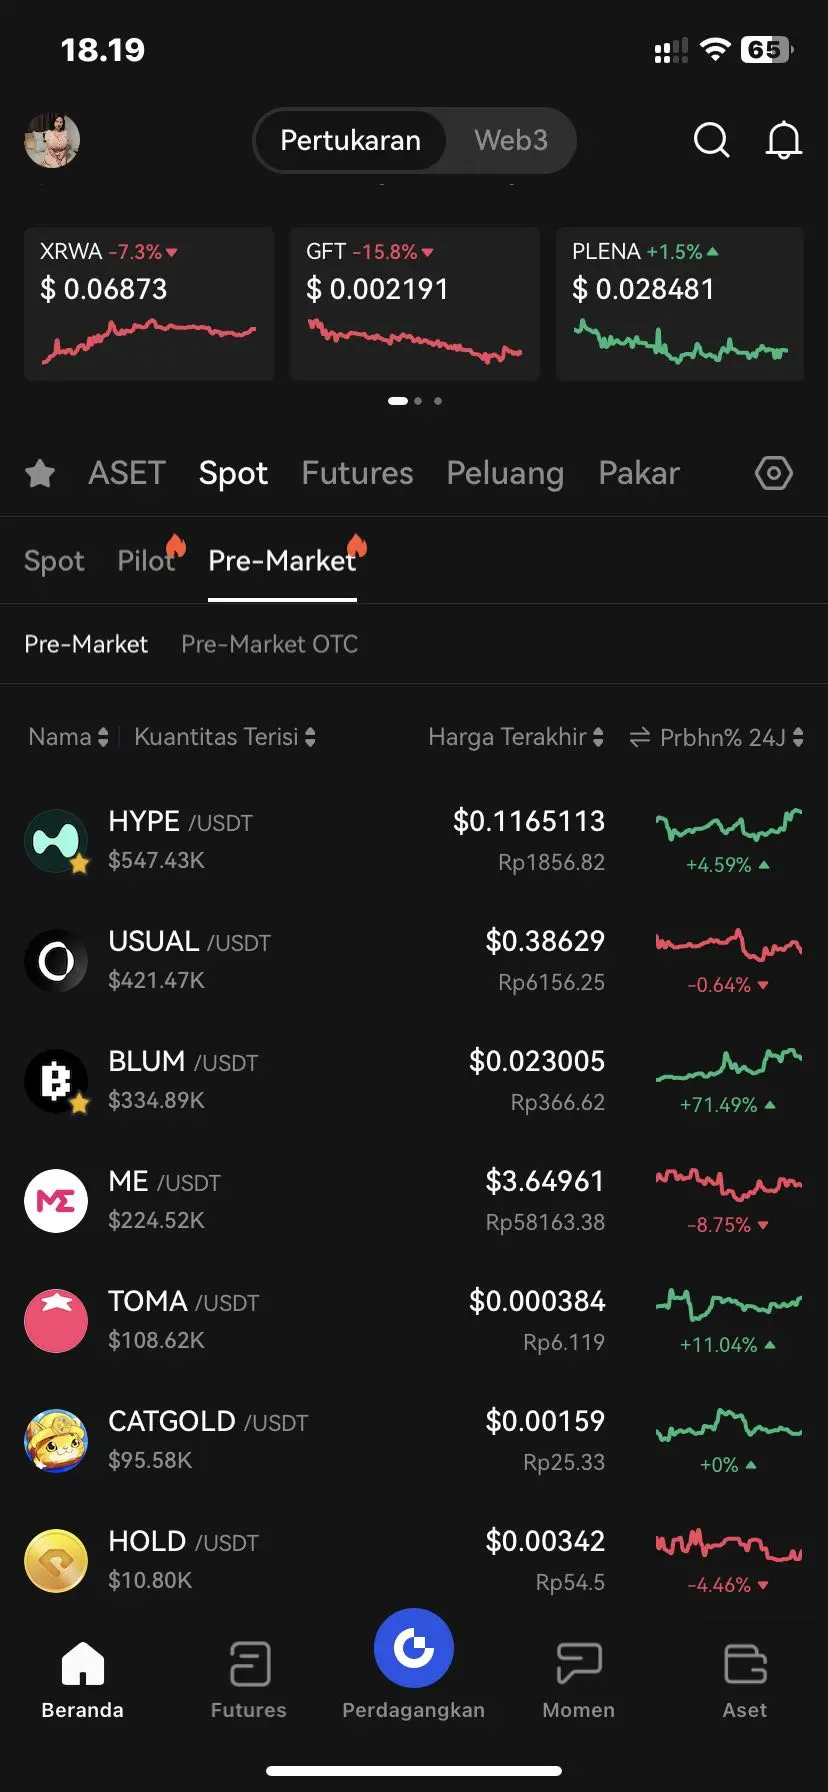Sort by Harga Terakhir
The height and width of the screenshot is (1792, 828).
pyautogui.click(x=516, y=738)
